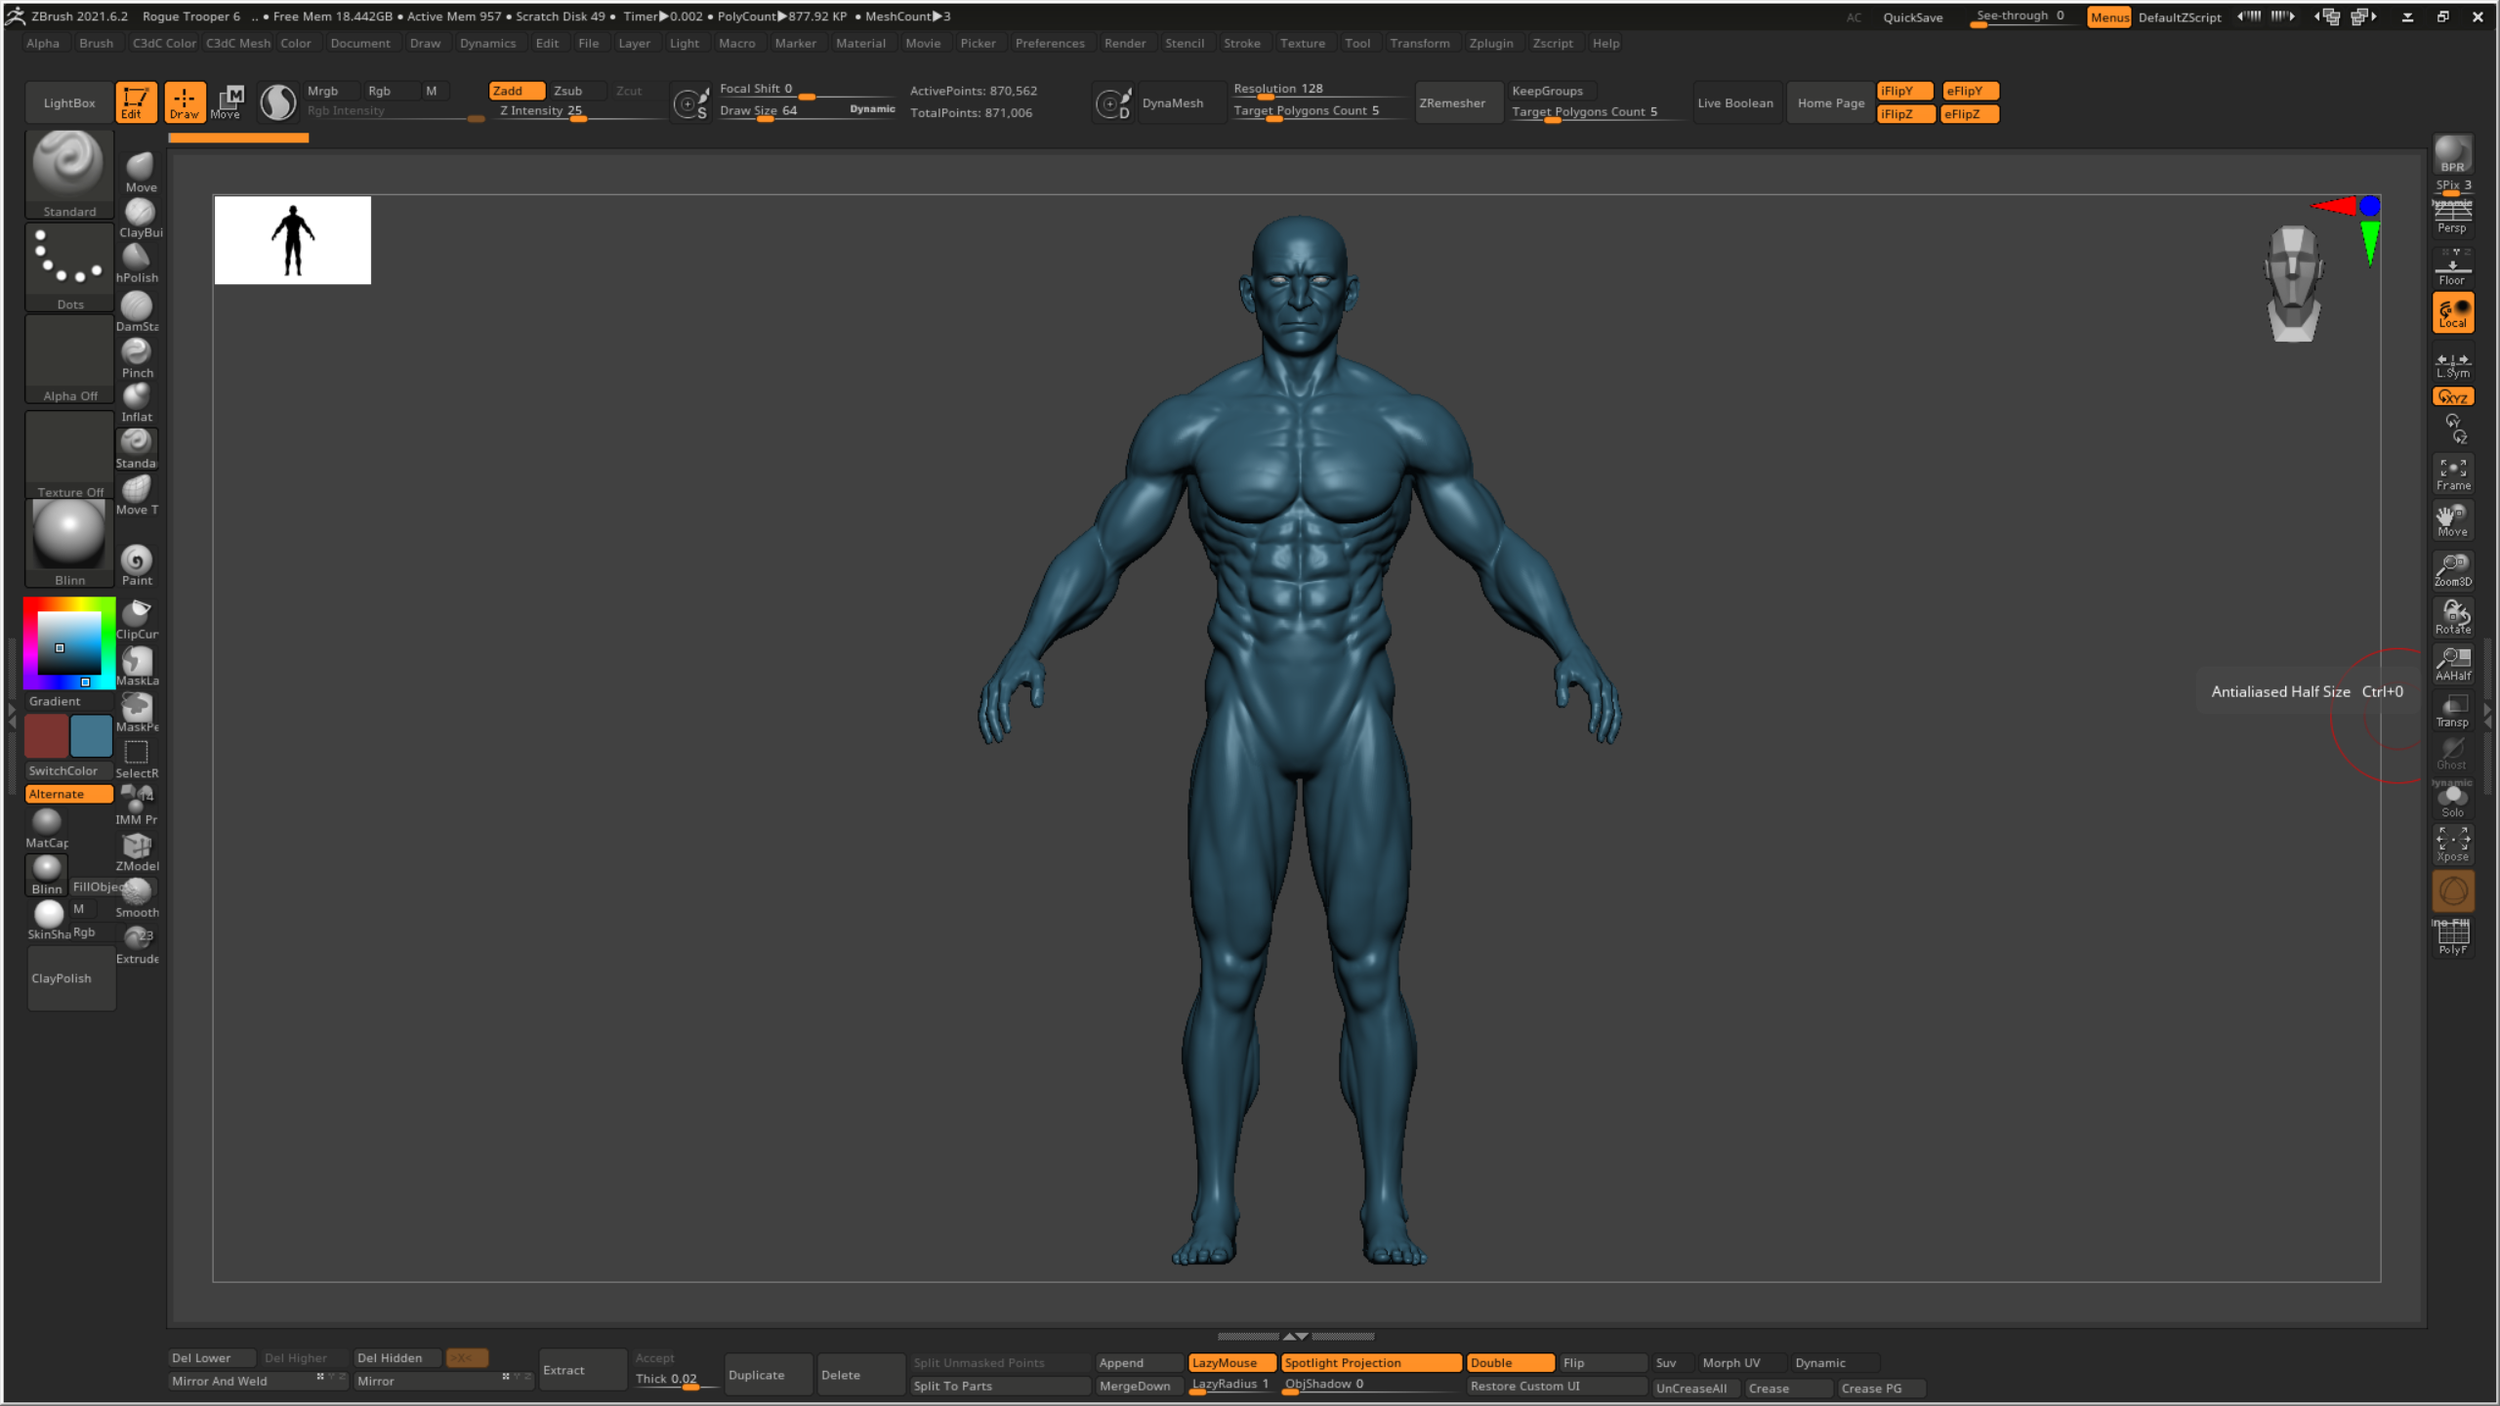Toggle Perspective camera mode
This screenshot has height=1406, width=2500.
(x=2452, y=216)
